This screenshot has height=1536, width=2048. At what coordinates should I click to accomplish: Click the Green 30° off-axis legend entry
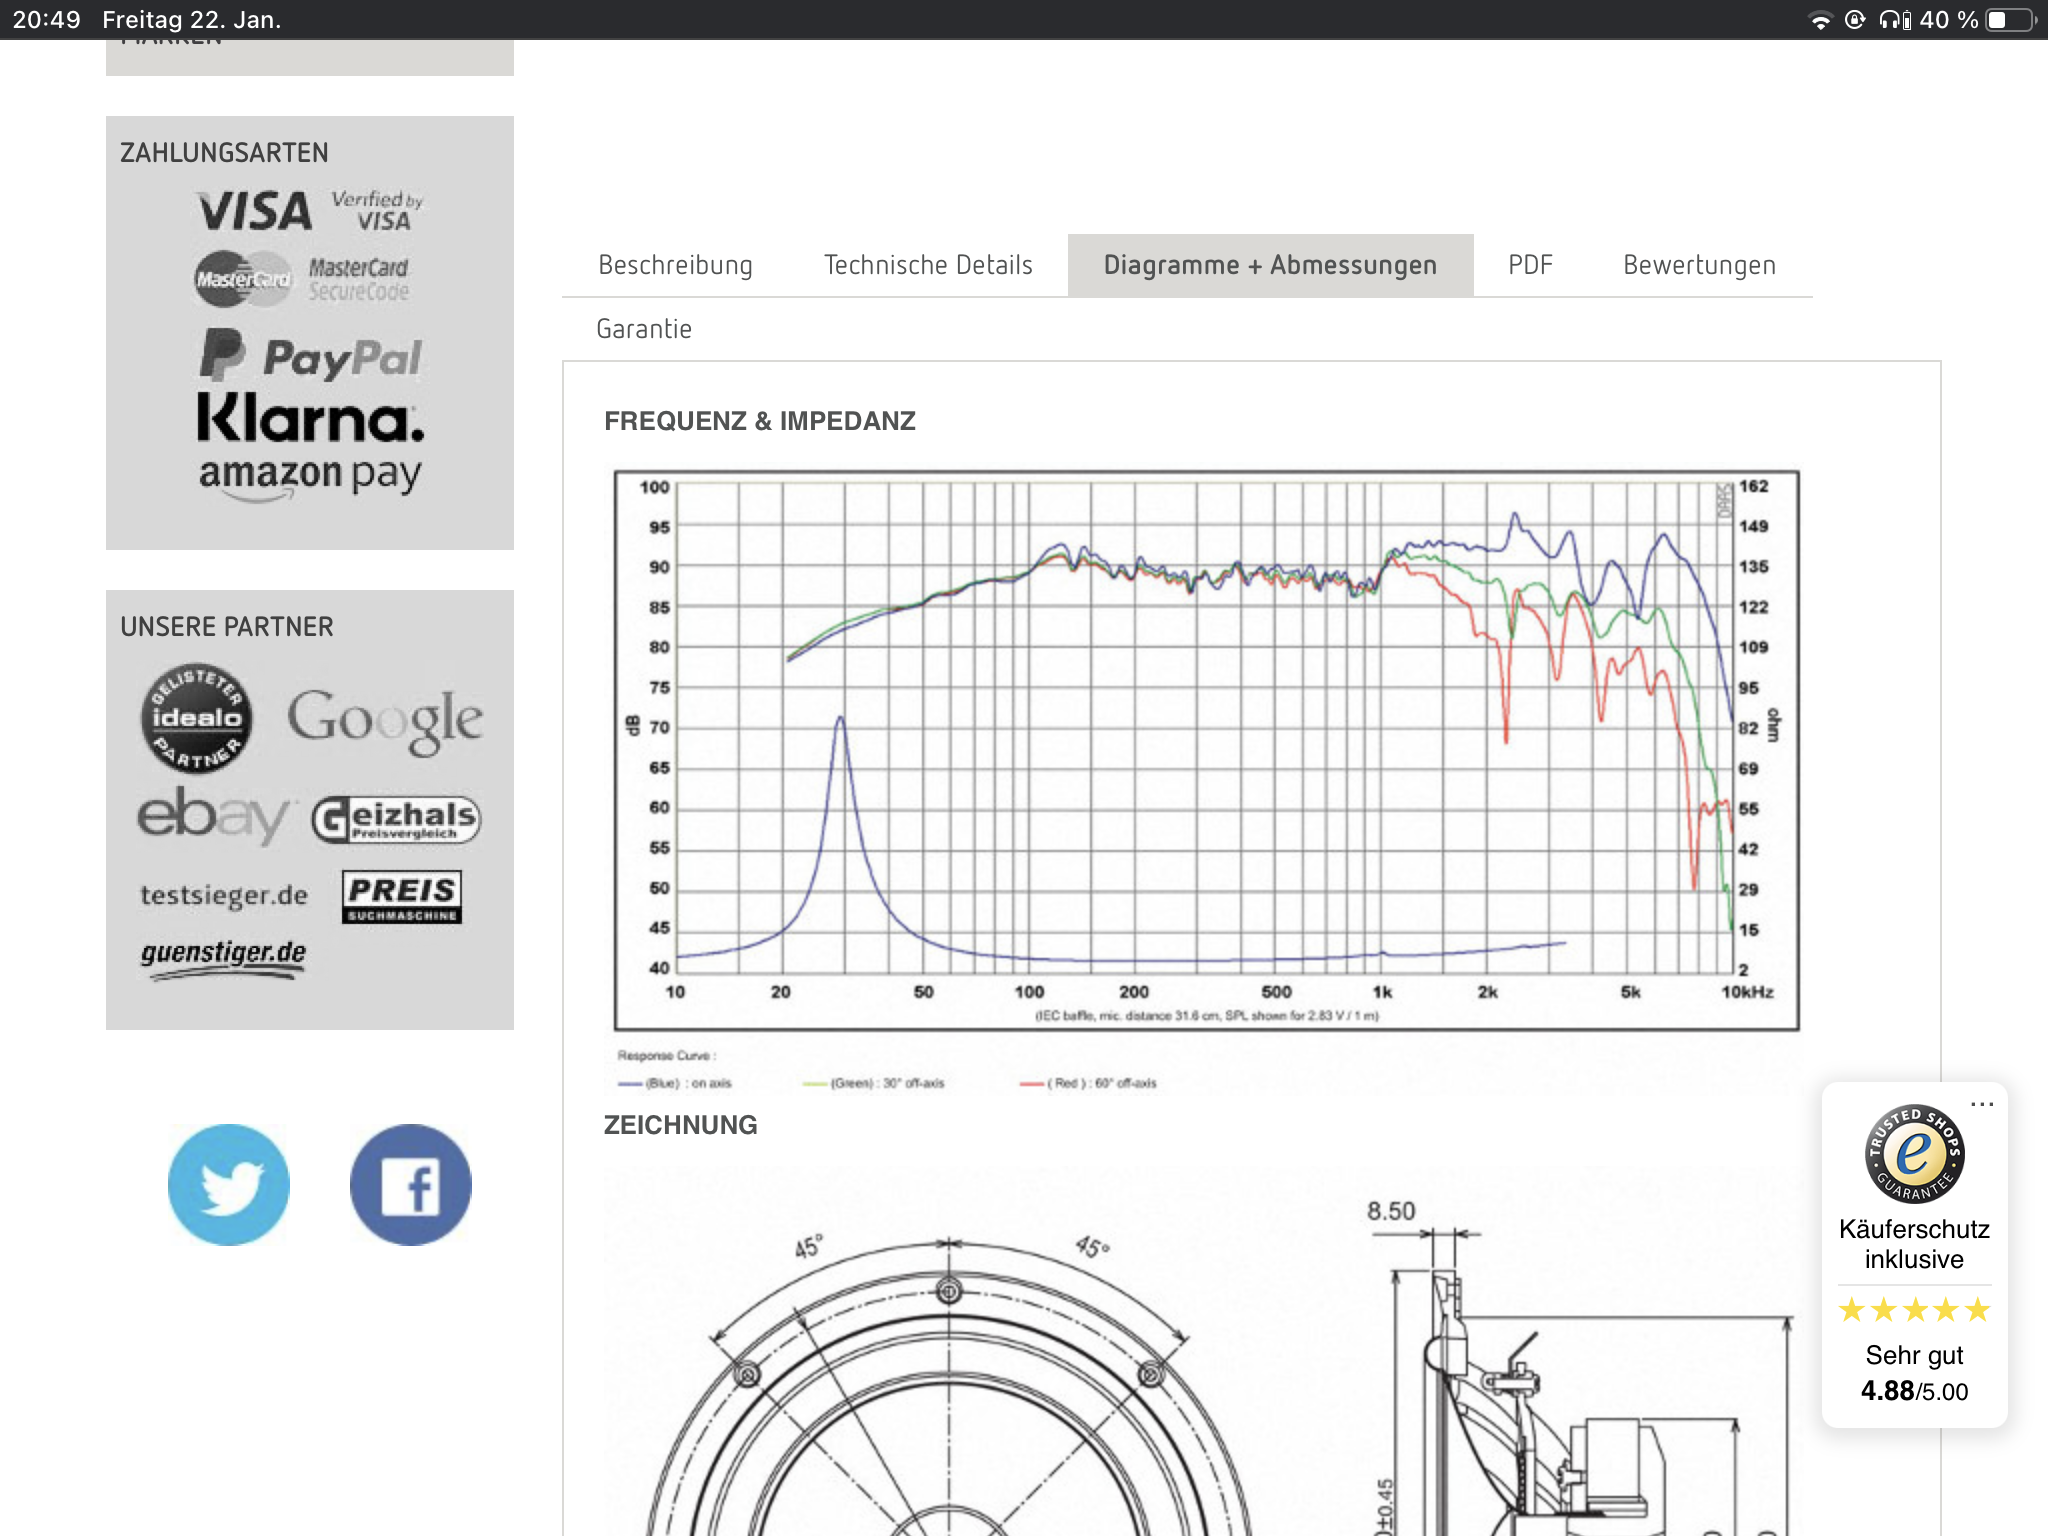874,1083
